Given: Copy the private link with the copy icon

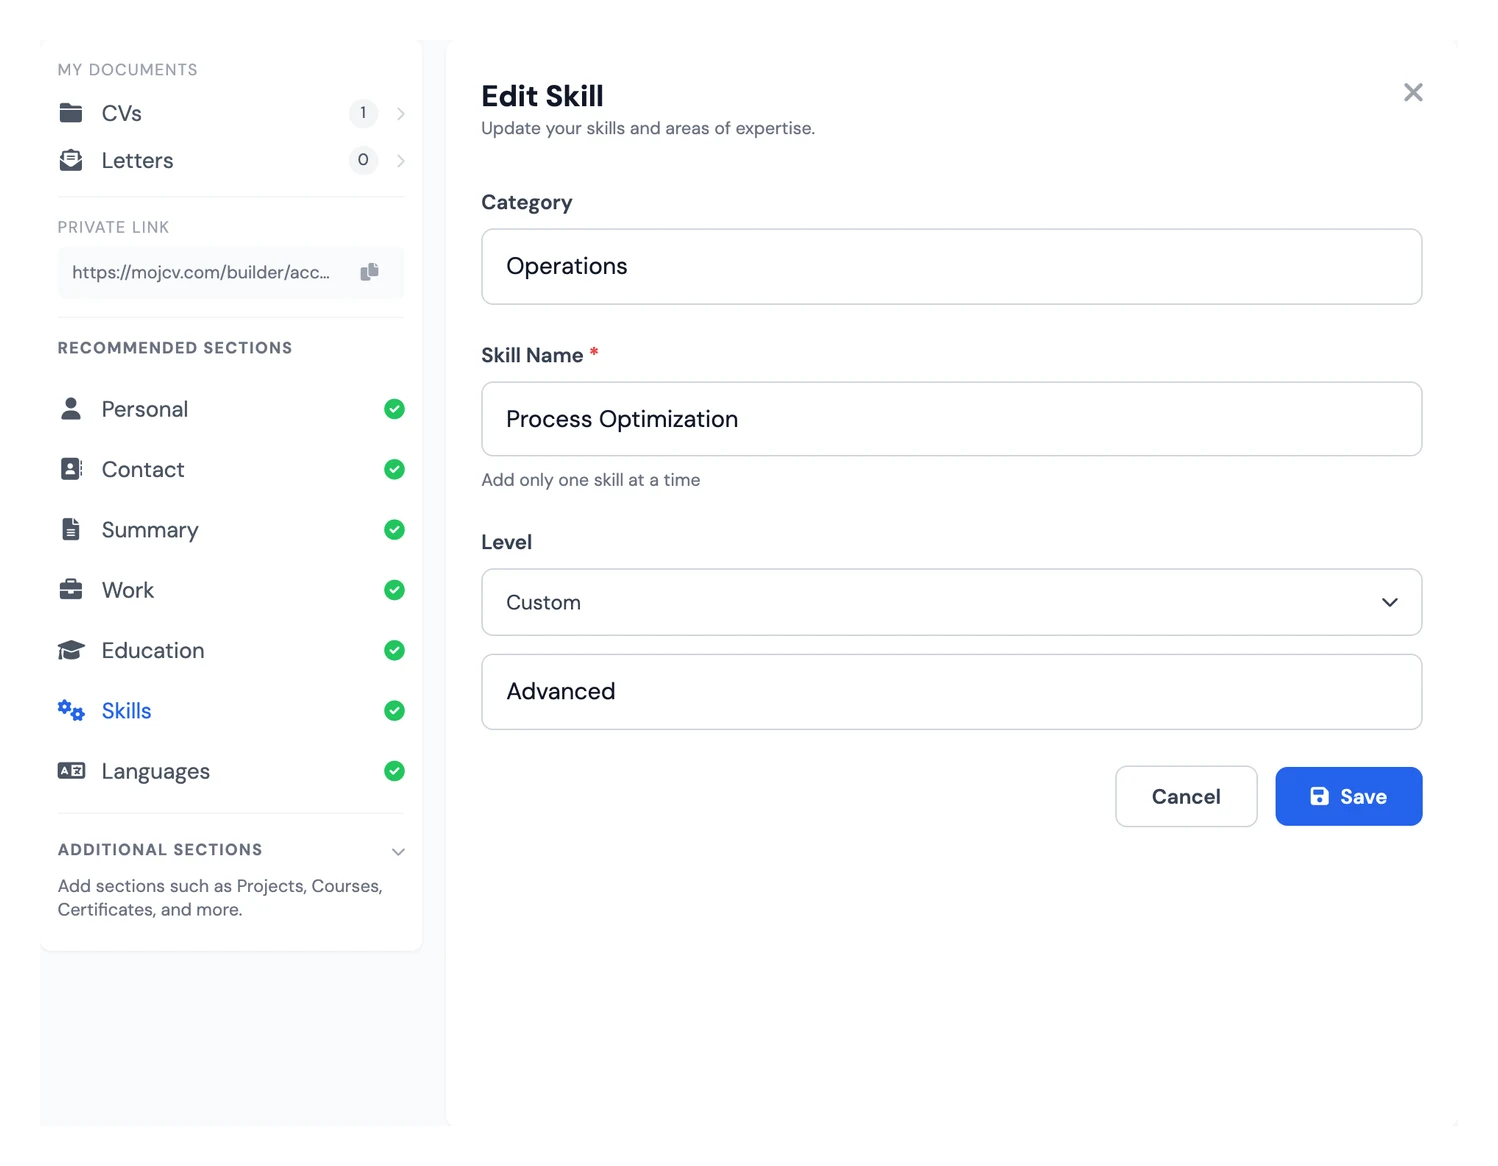Looking at the screenshot, I should tap(369, 272).
